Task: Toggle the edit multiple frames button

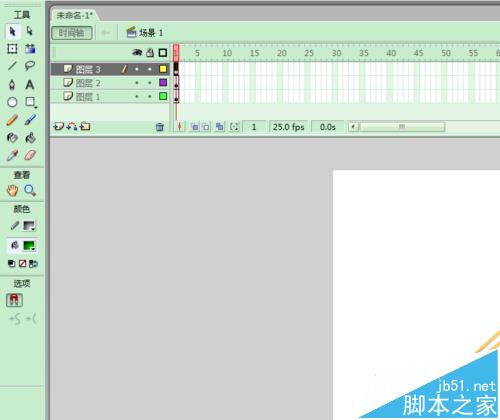Action: pos(220,127)
